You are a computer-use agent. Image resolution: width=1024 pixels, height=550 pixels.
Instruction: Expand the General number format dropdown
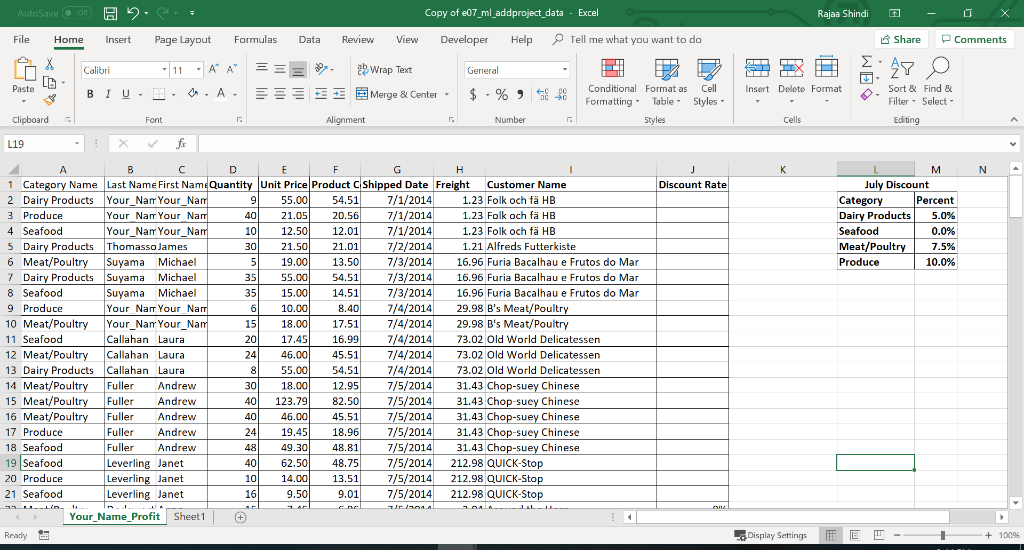565,70
